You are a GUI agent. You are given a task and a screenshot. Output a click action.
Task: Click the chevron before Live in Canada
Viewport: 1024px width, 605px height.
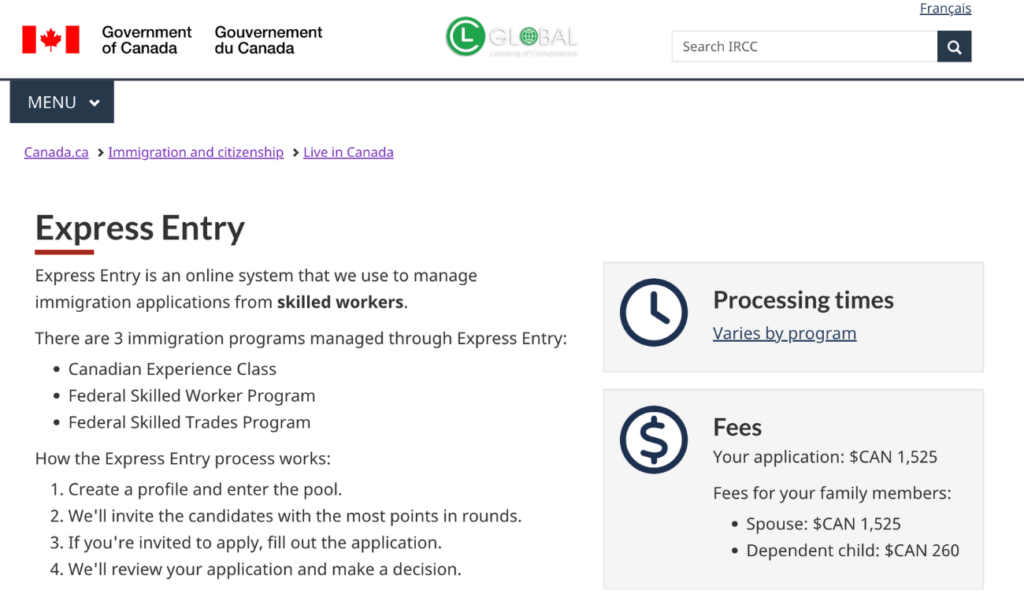click(x=295, y=153)
